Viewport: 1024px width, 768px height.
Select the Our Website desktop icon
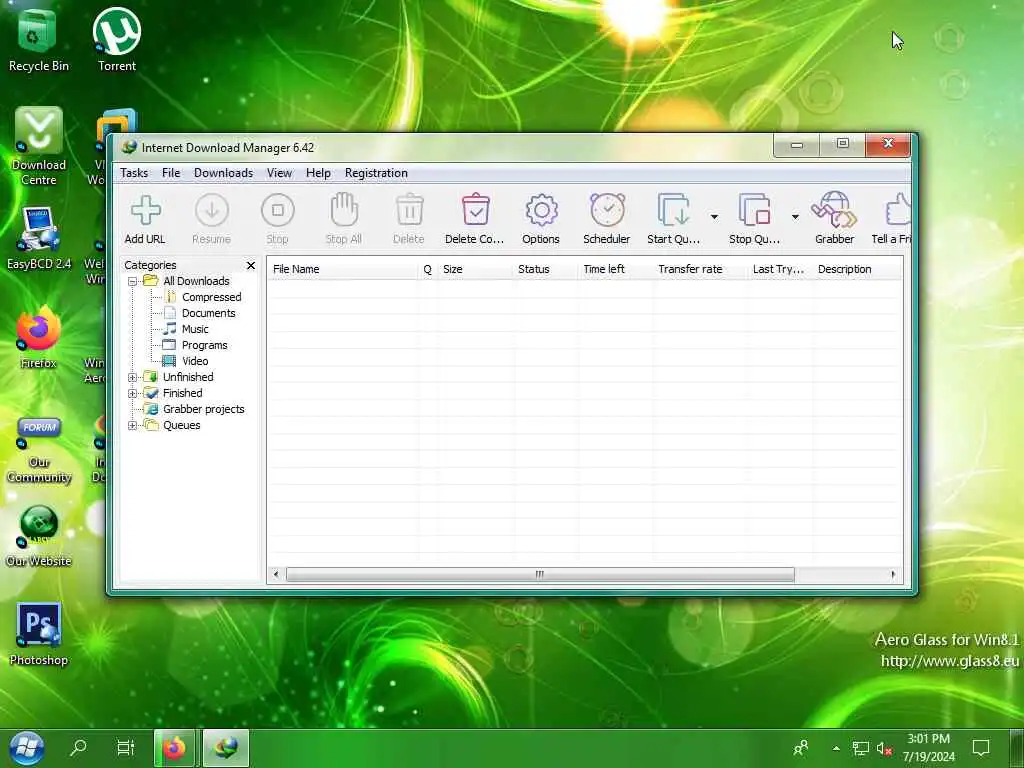(x=39, y=536)
